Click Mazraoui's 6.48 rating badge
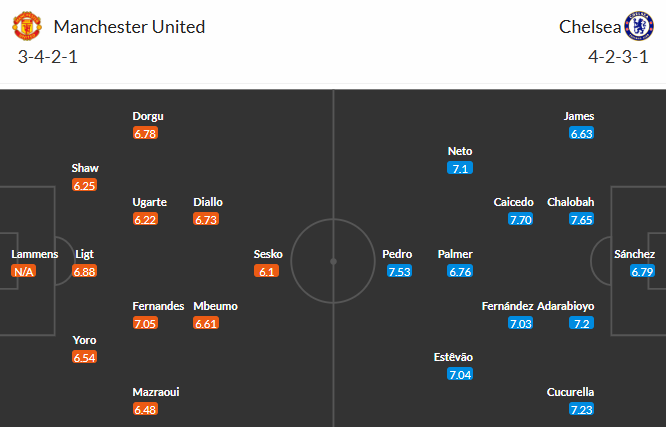666x427 pixels. click(146, 410)
